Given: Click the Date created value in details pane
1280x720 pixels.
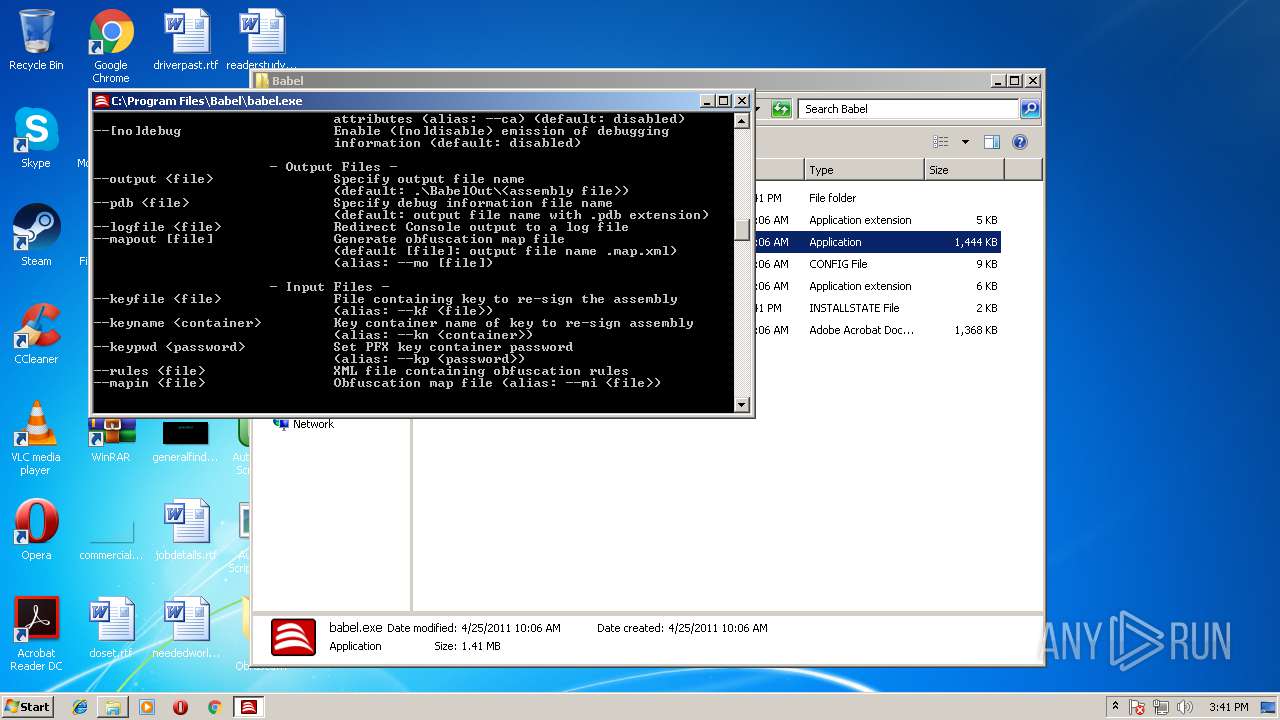Looking at the screenshot, I should [x=717, y=628].
